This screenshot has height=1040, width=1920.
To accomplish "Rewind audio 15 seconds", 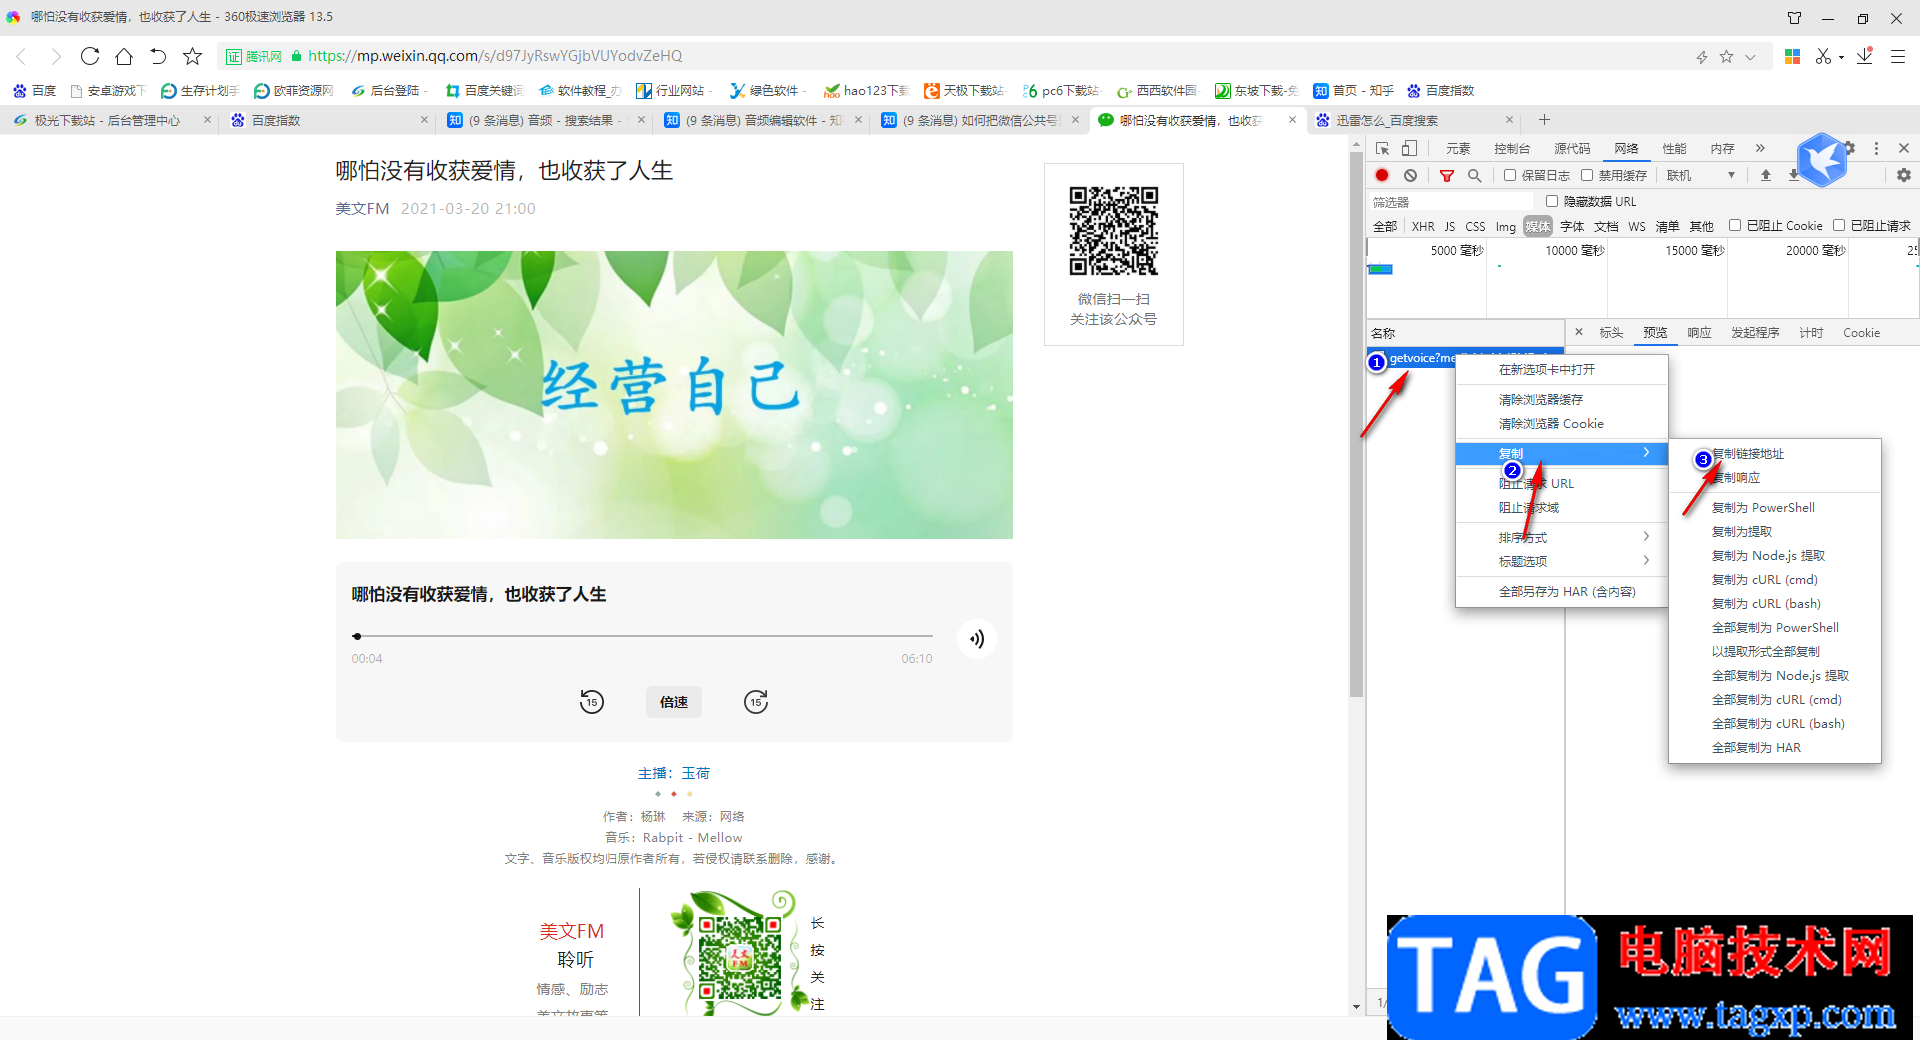I will coord(592,702).
